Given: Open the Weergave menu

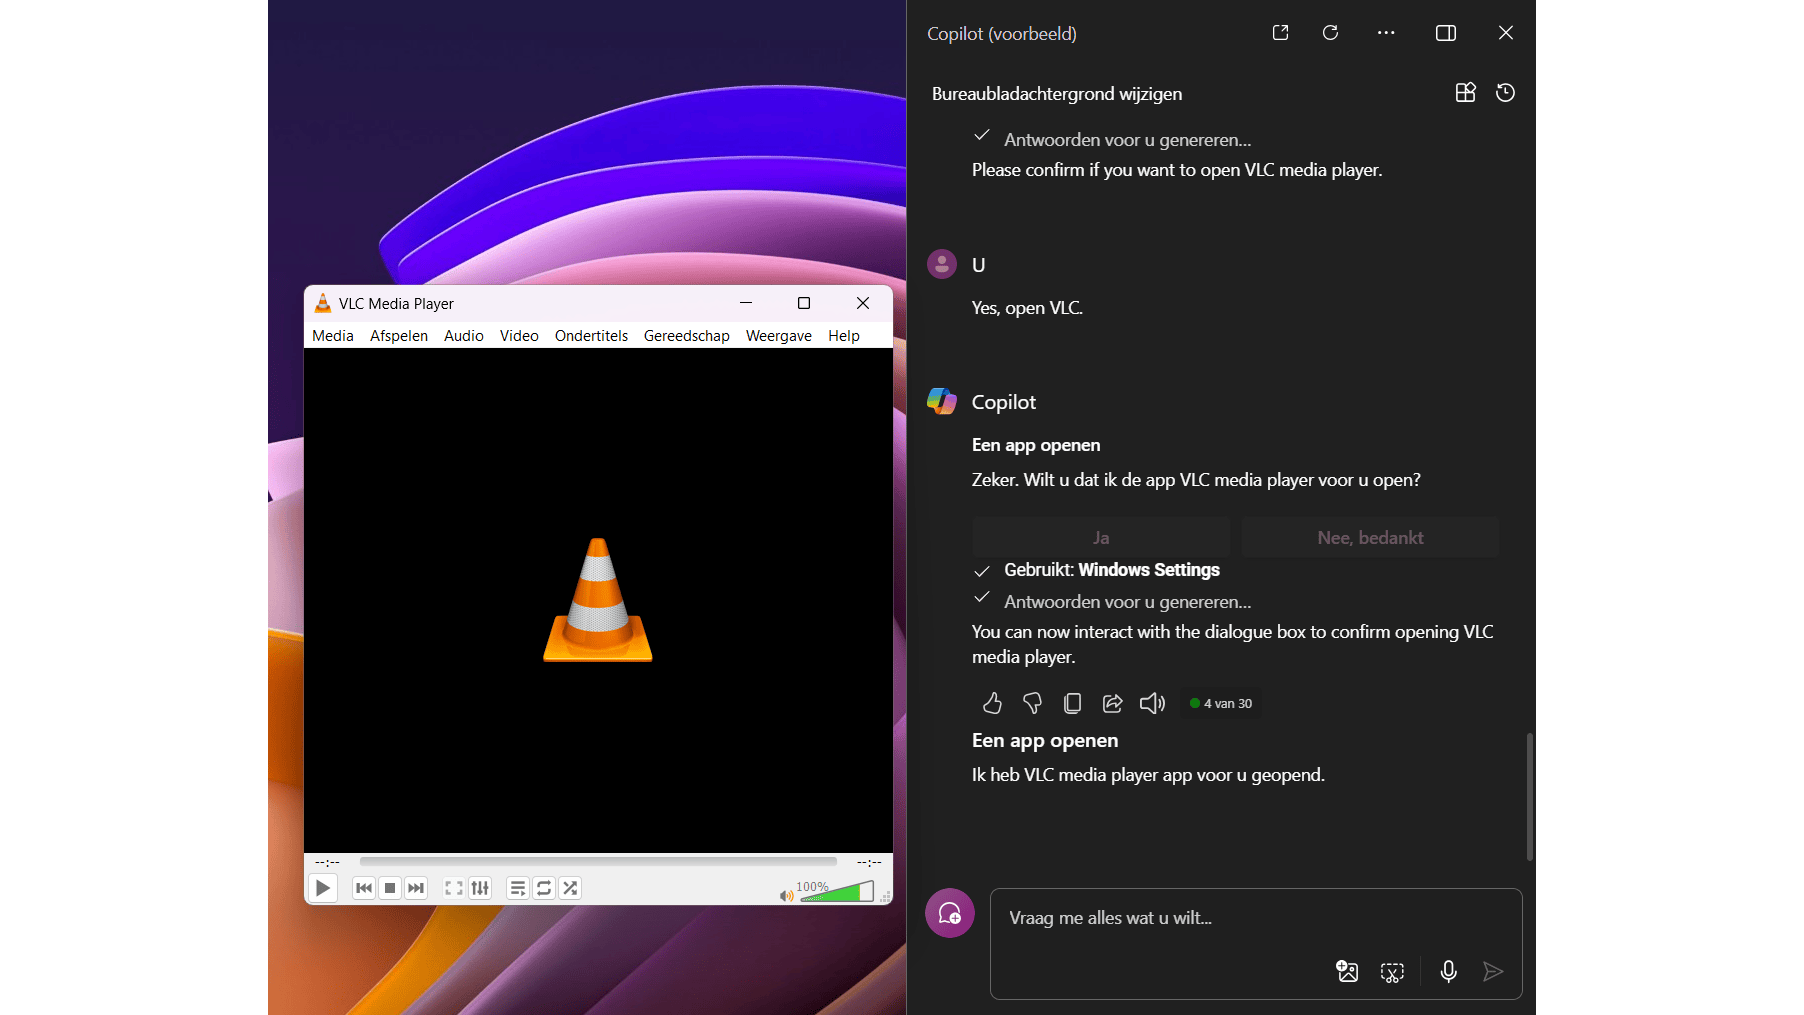Looking at the screenshot, I should pos(779,336).
